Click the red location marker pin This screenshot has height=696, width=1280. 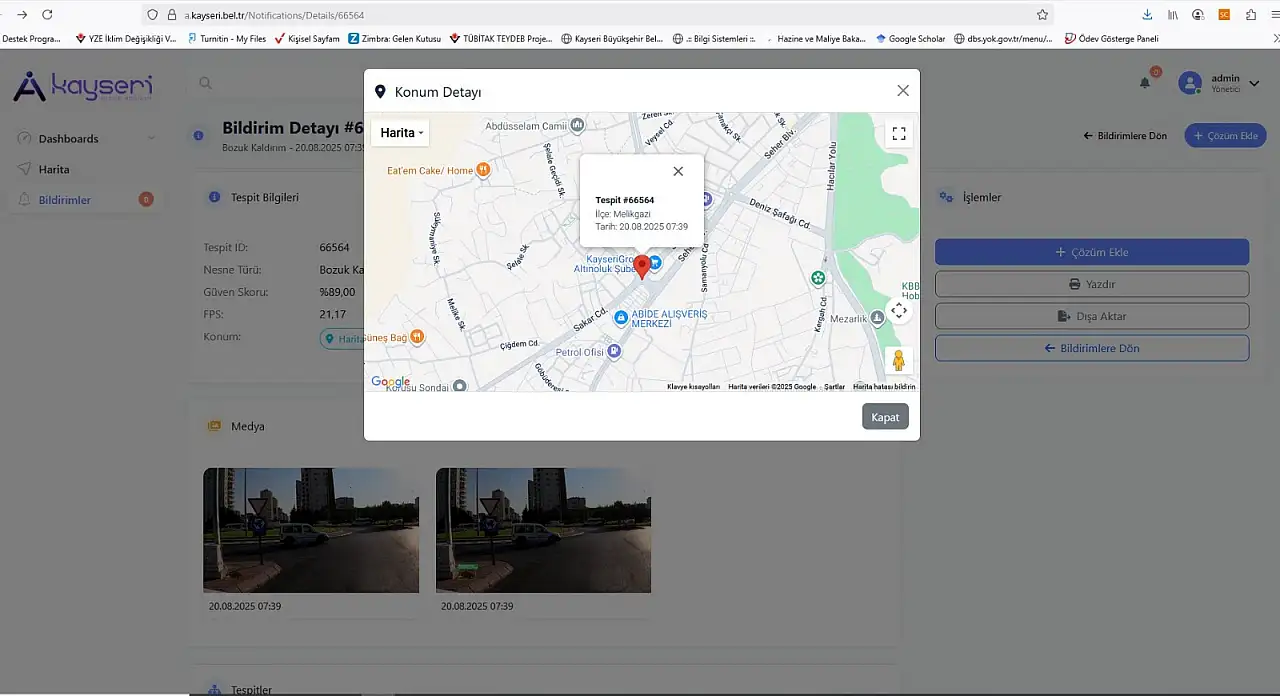tap(642, 267)
